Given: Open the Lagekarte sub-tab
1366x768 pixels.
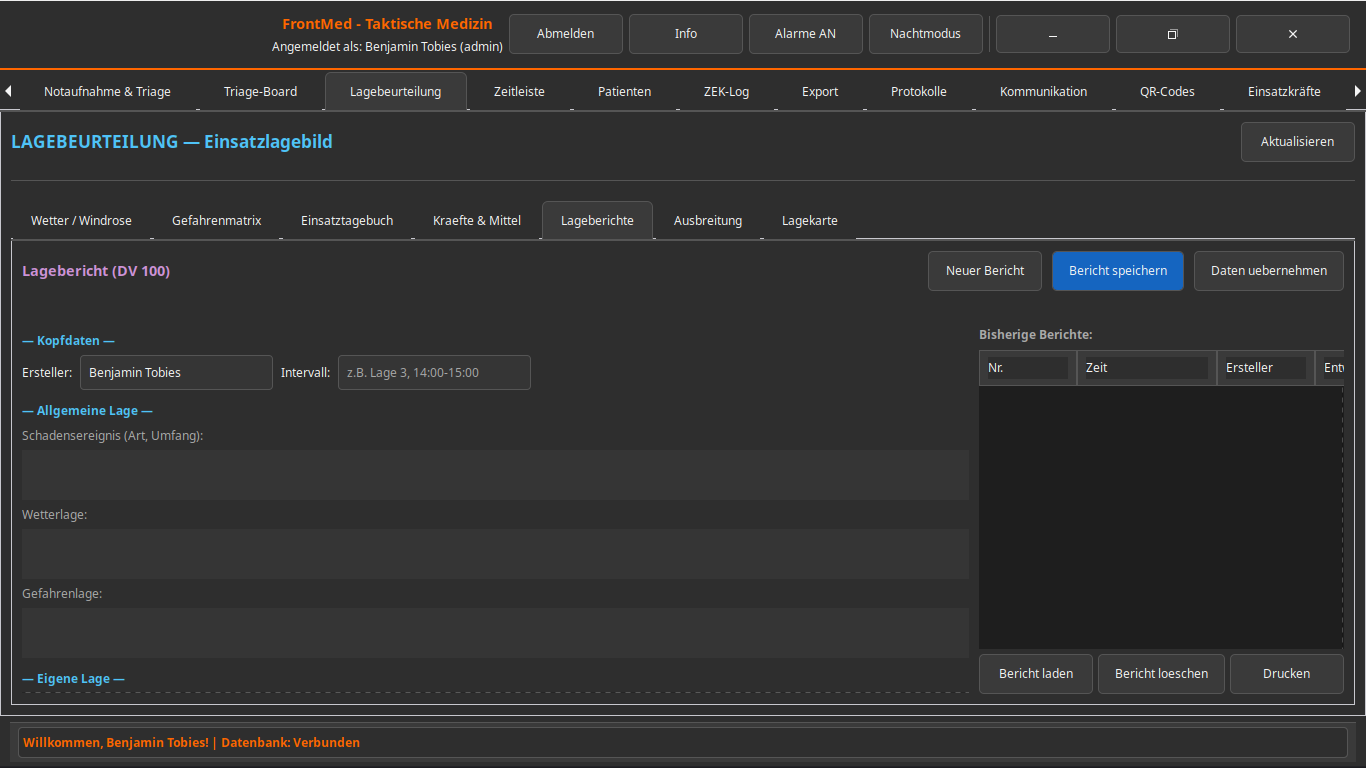Looking at the screenshot, I should click(x=809, y=220).
